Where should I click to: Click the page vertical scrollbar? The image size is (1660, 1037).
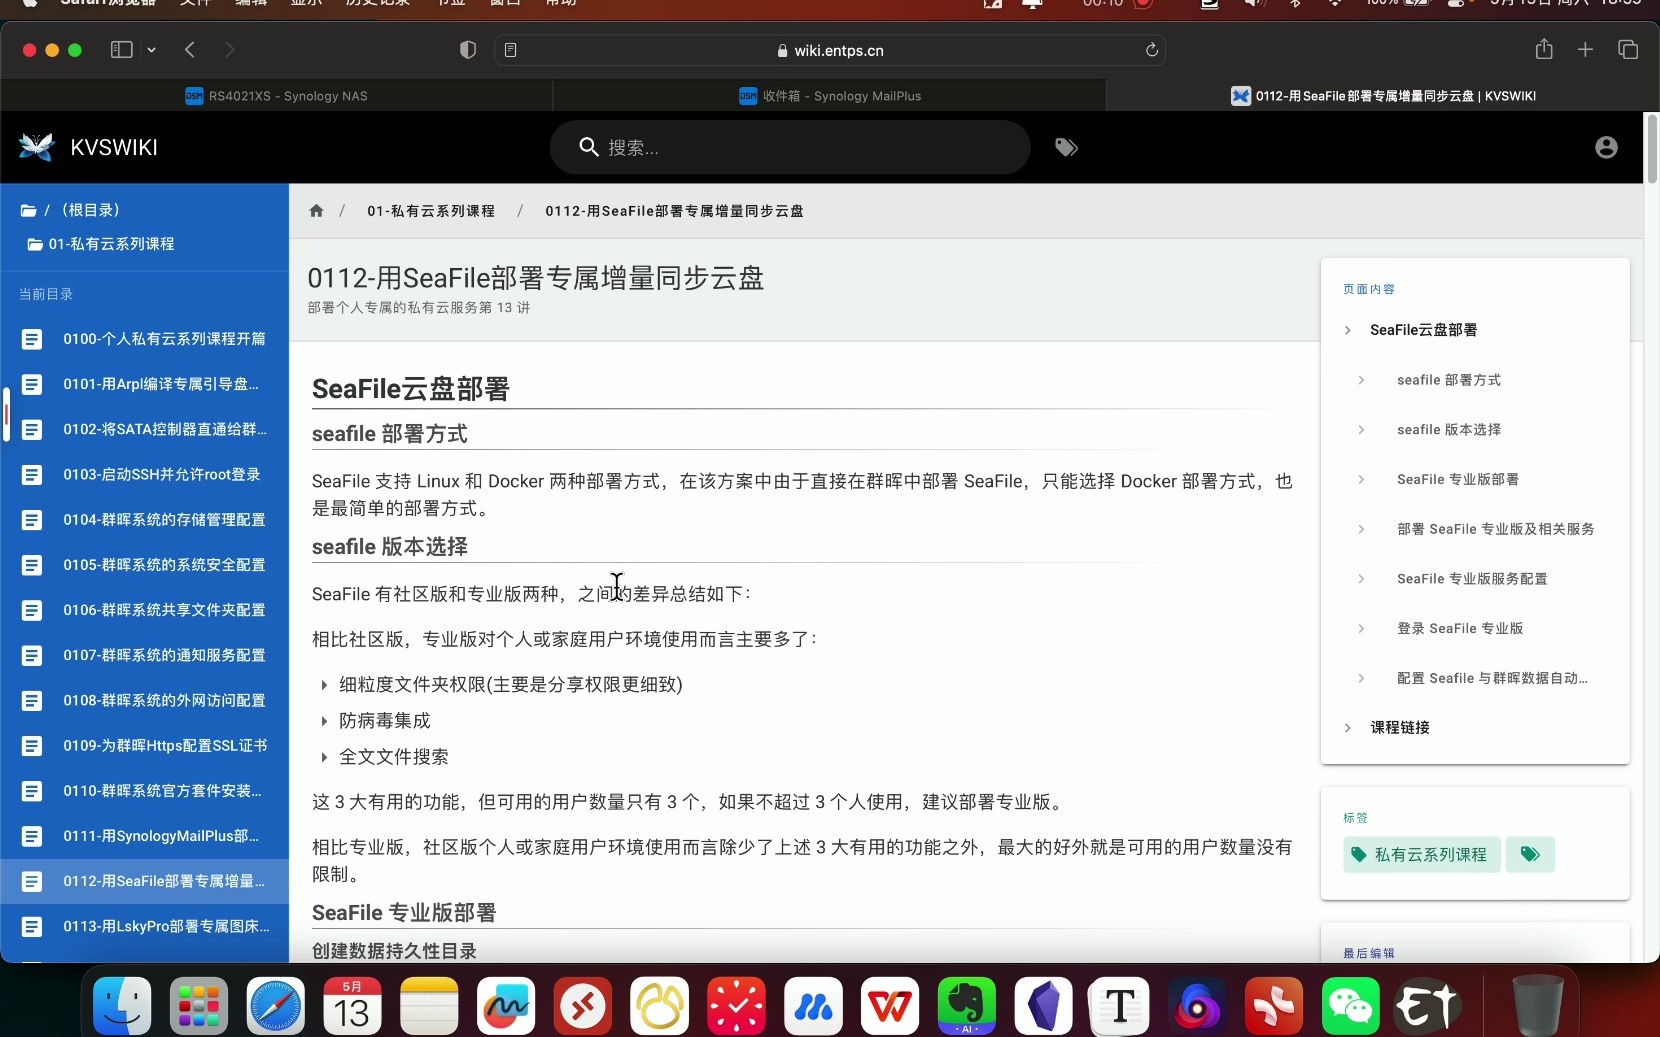point(1651,149)
